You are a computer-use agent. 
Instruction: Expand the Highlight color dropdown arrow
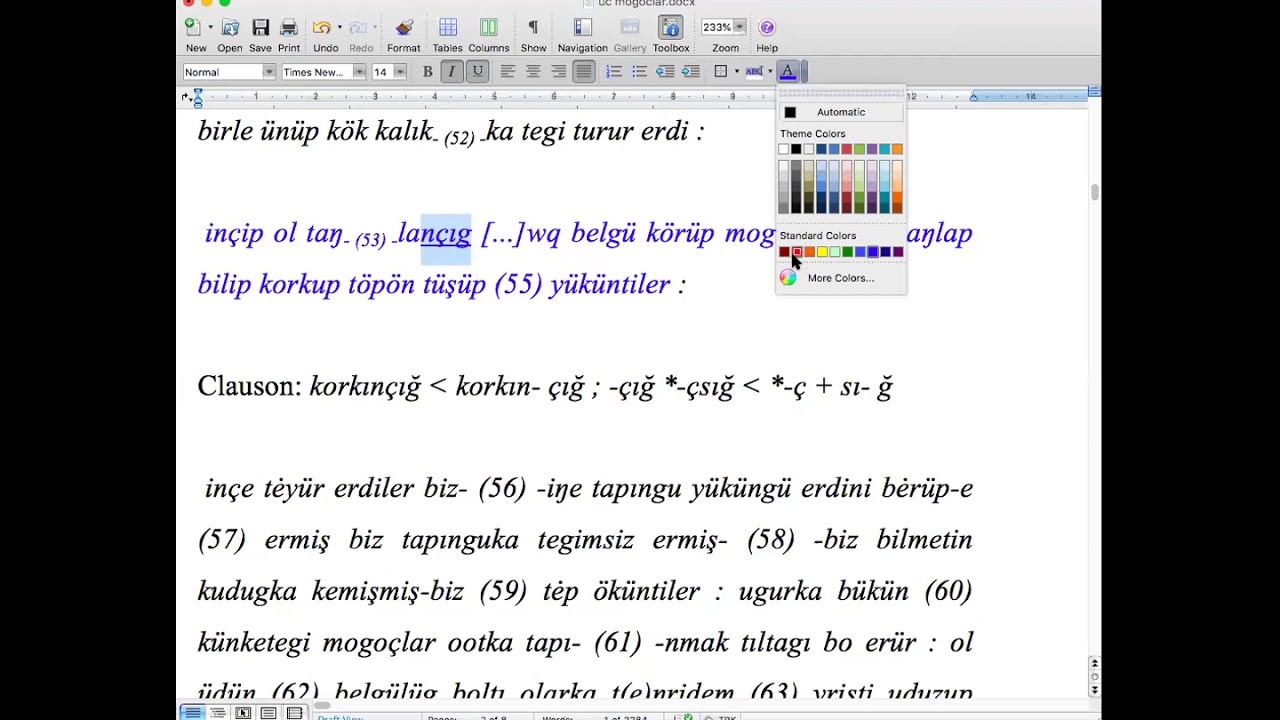[769, 72]
